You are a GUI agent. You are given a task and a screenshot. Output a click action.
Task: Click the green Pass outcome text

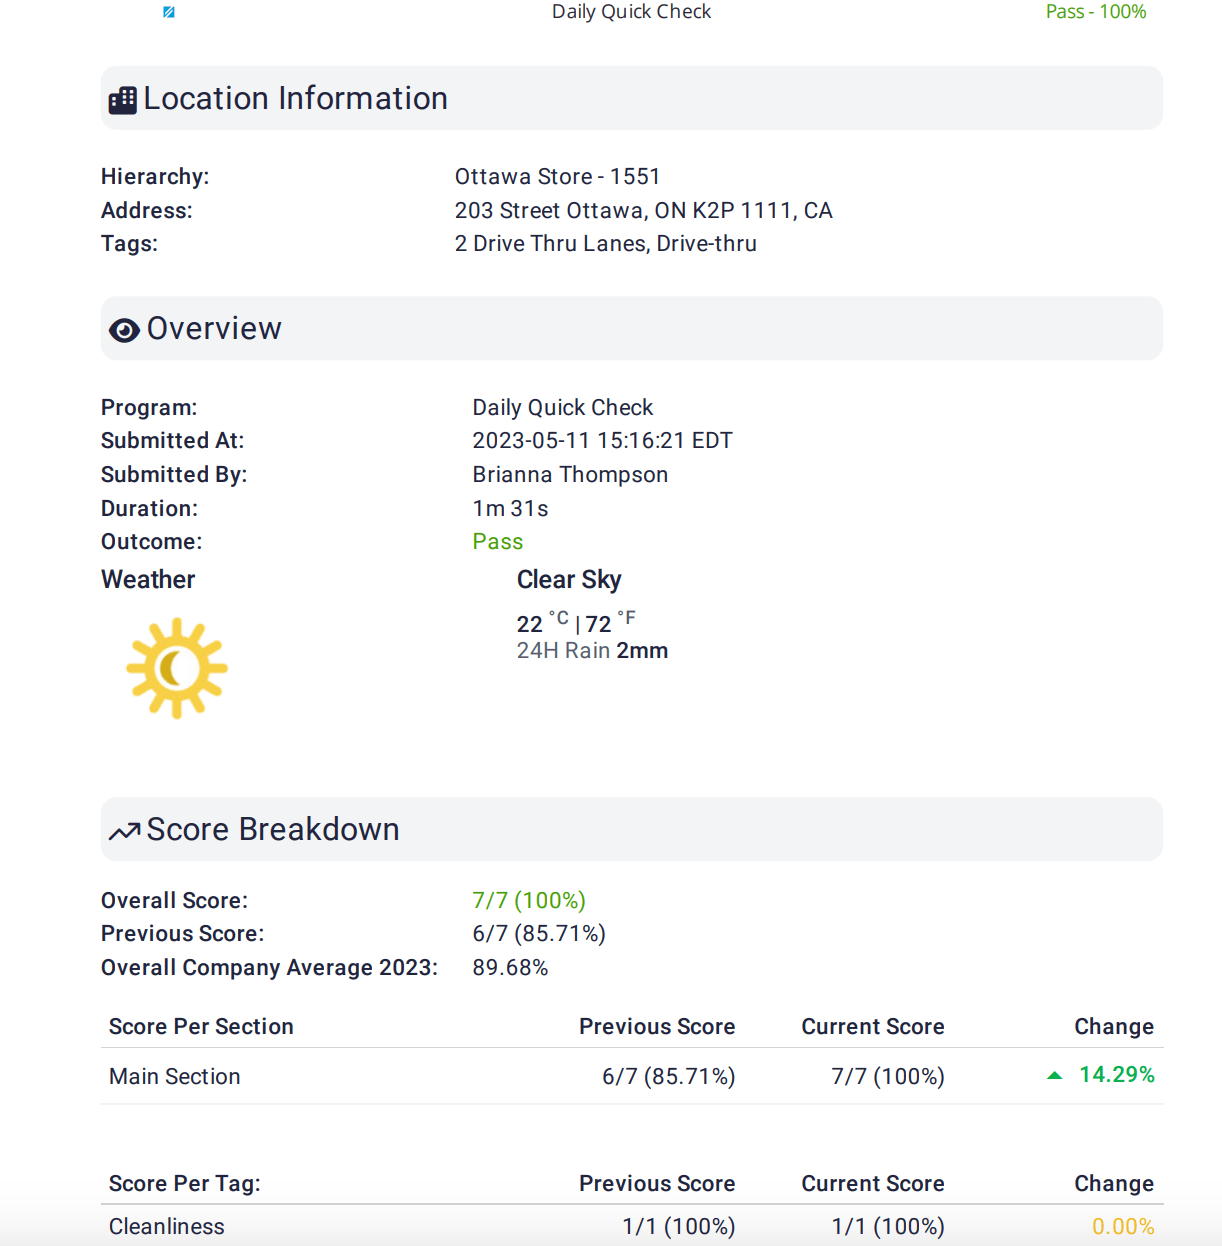pos(498,542)
